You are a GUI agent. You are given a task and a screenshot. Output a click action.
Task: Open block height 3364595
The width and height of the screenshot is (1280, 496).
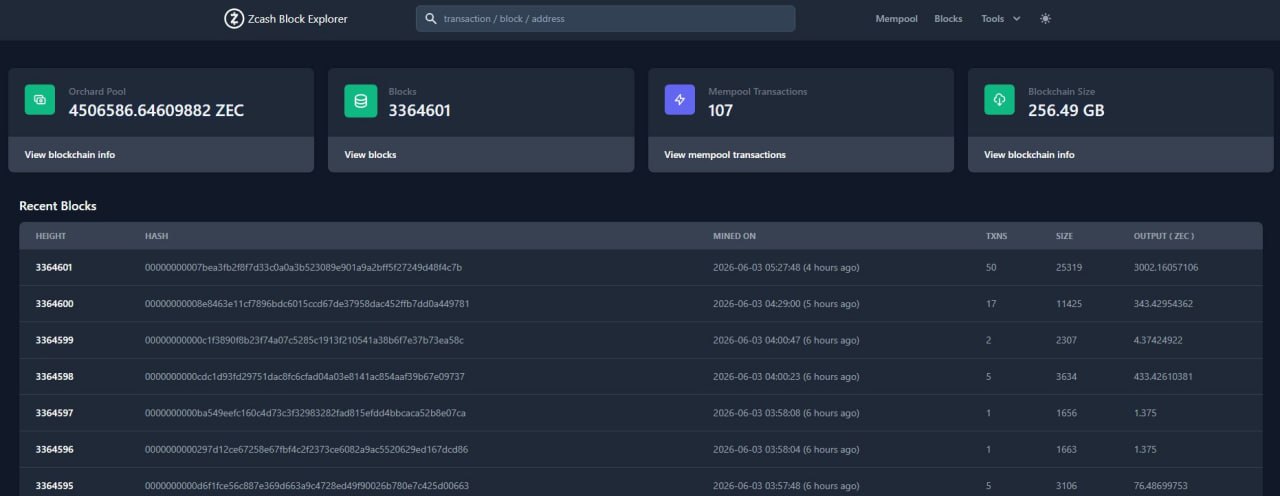[54, 486]
